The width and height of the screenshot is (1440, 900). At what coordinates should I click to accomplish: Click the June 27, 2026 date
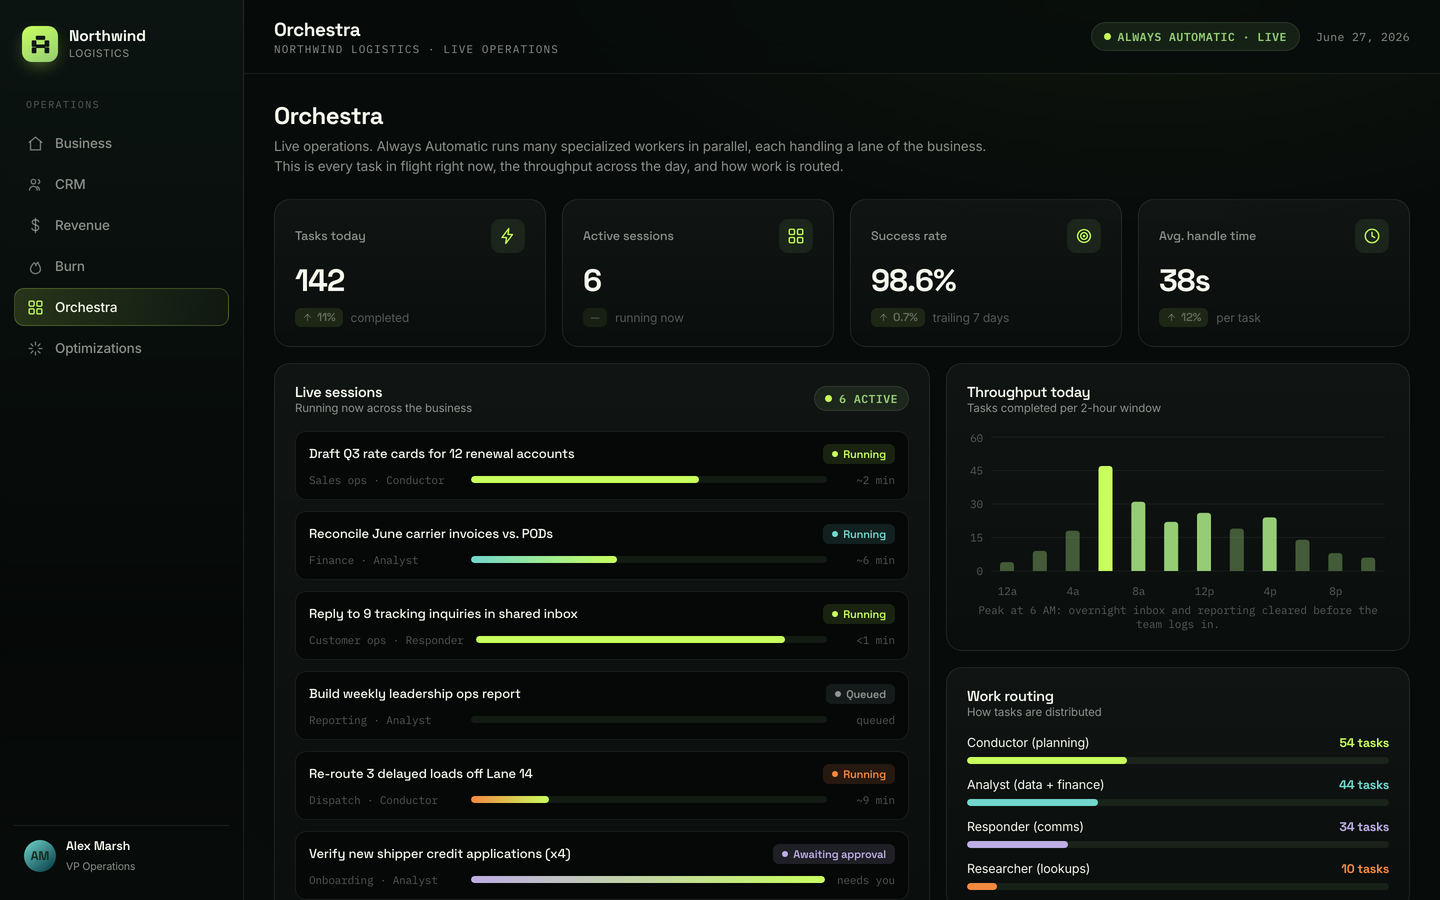coord(1363,37)
